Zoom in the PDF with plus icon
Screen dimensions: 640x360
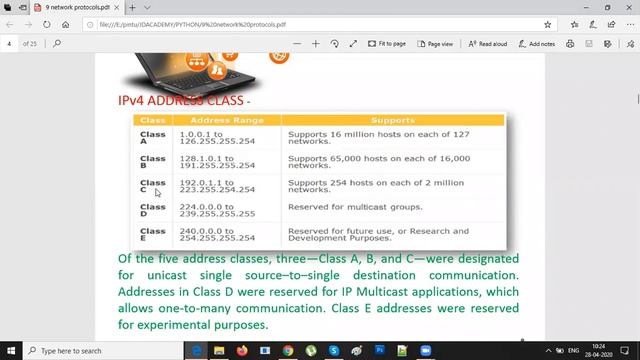(316, 44)
